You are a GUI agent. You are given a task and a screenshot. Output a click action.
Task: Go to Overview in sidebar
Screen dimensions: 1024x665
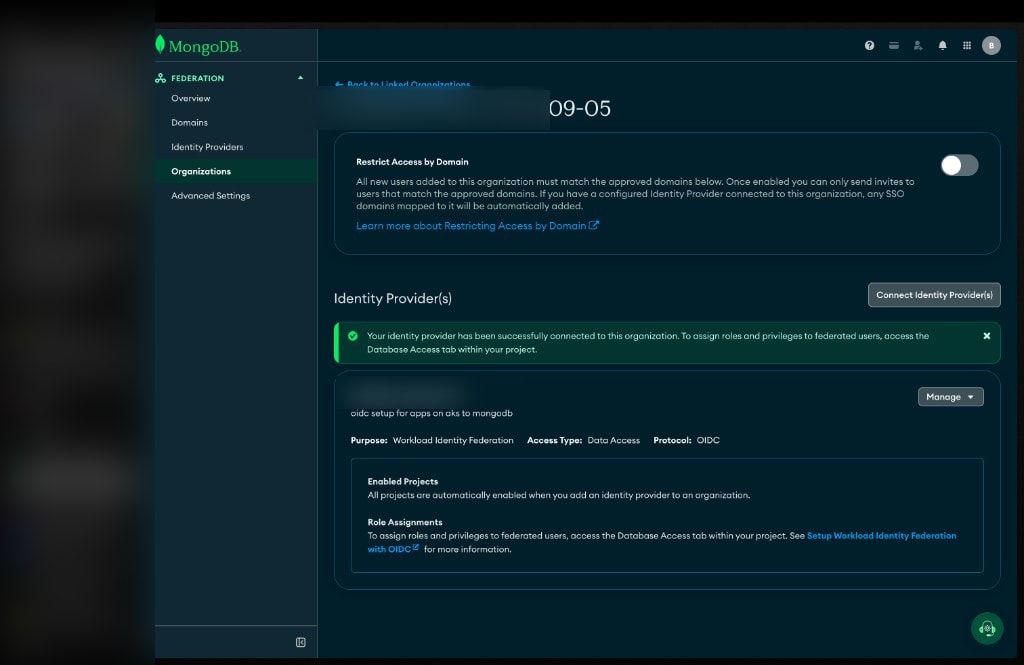pyautogui.click(x=191, y=98)
